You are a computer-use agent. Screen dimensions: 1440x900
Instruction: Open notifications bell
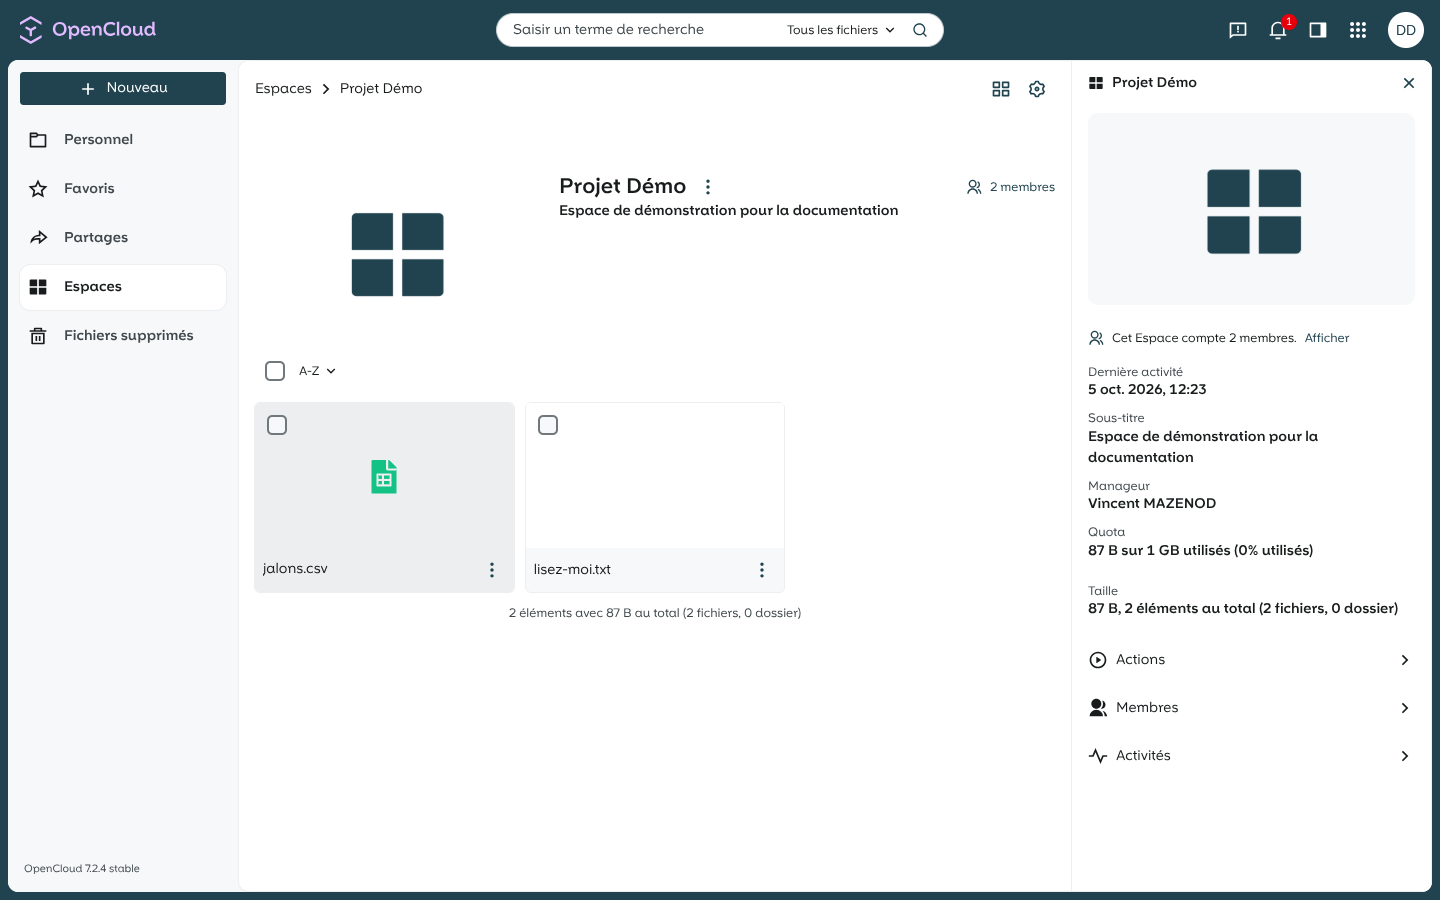click(1278, 30)
